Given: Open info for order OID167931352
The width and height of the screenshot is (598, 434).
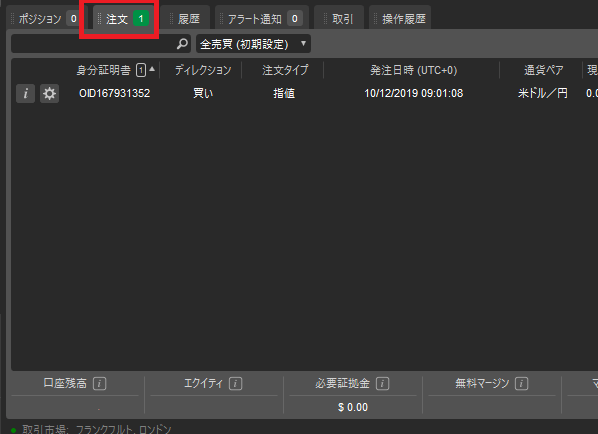Looking at the screenshot, I should coord(26,93).
